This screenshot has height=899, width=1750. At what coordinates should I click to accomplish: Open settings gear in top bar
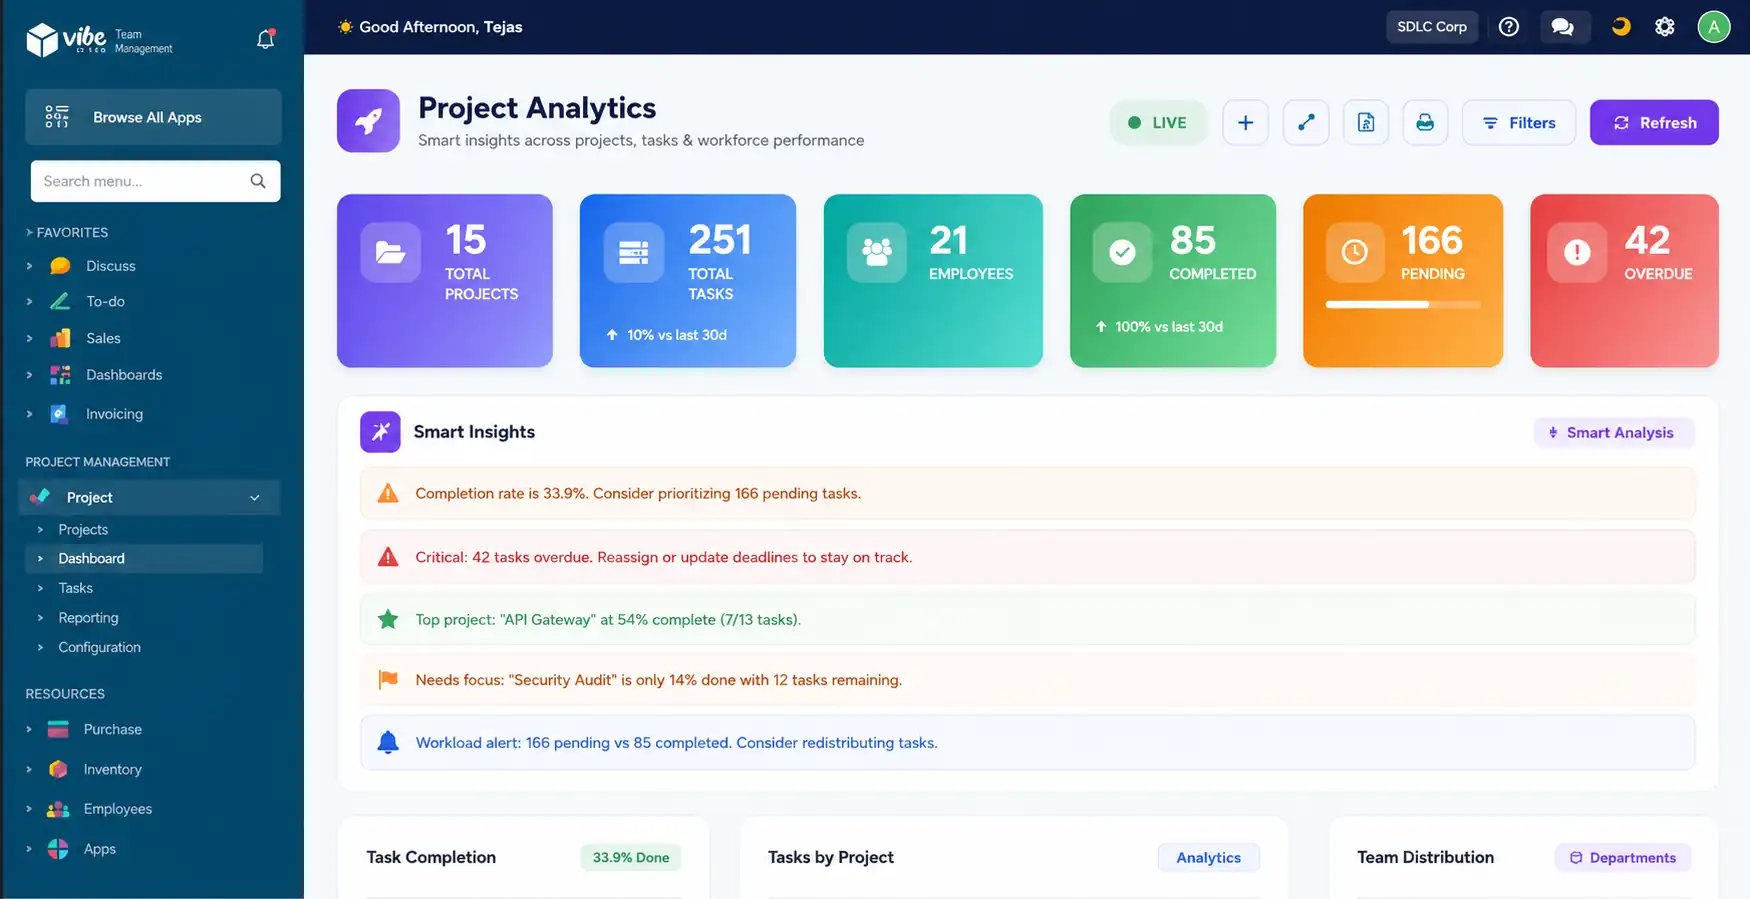coord(1665,27)
